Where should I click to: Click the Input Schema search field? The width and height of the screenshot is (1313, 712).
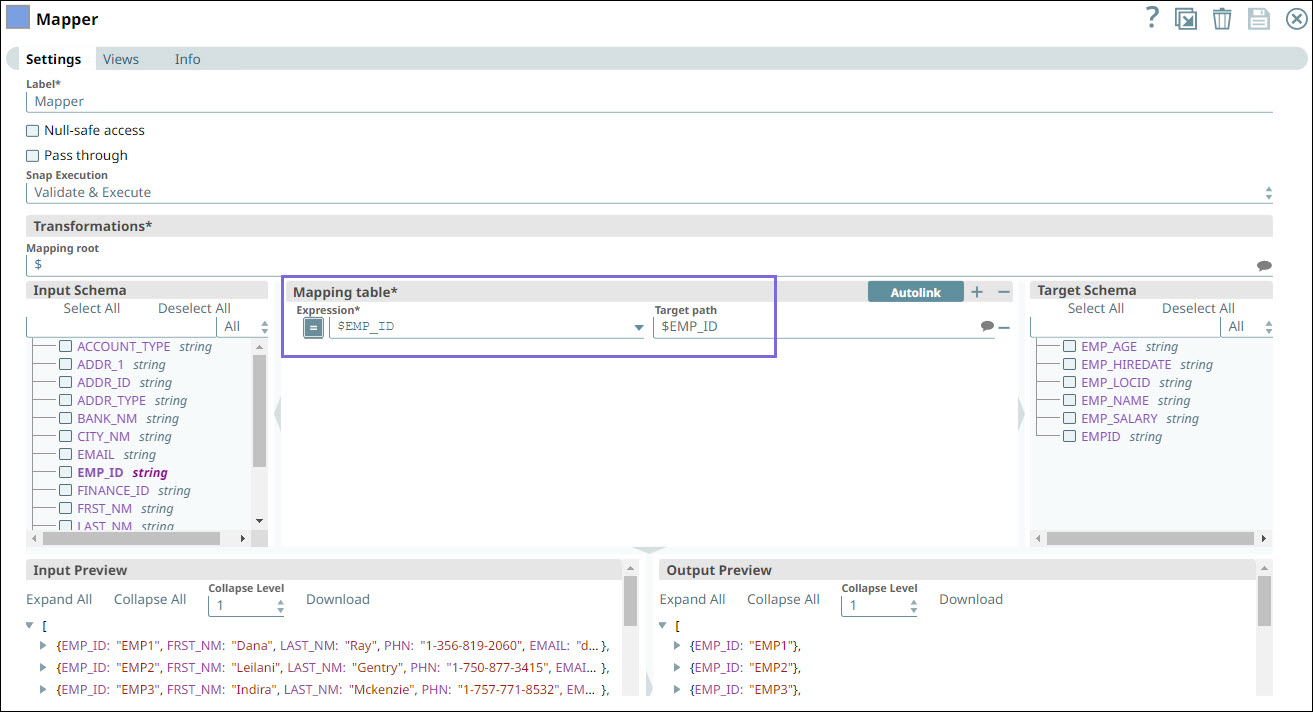(120, 327)
